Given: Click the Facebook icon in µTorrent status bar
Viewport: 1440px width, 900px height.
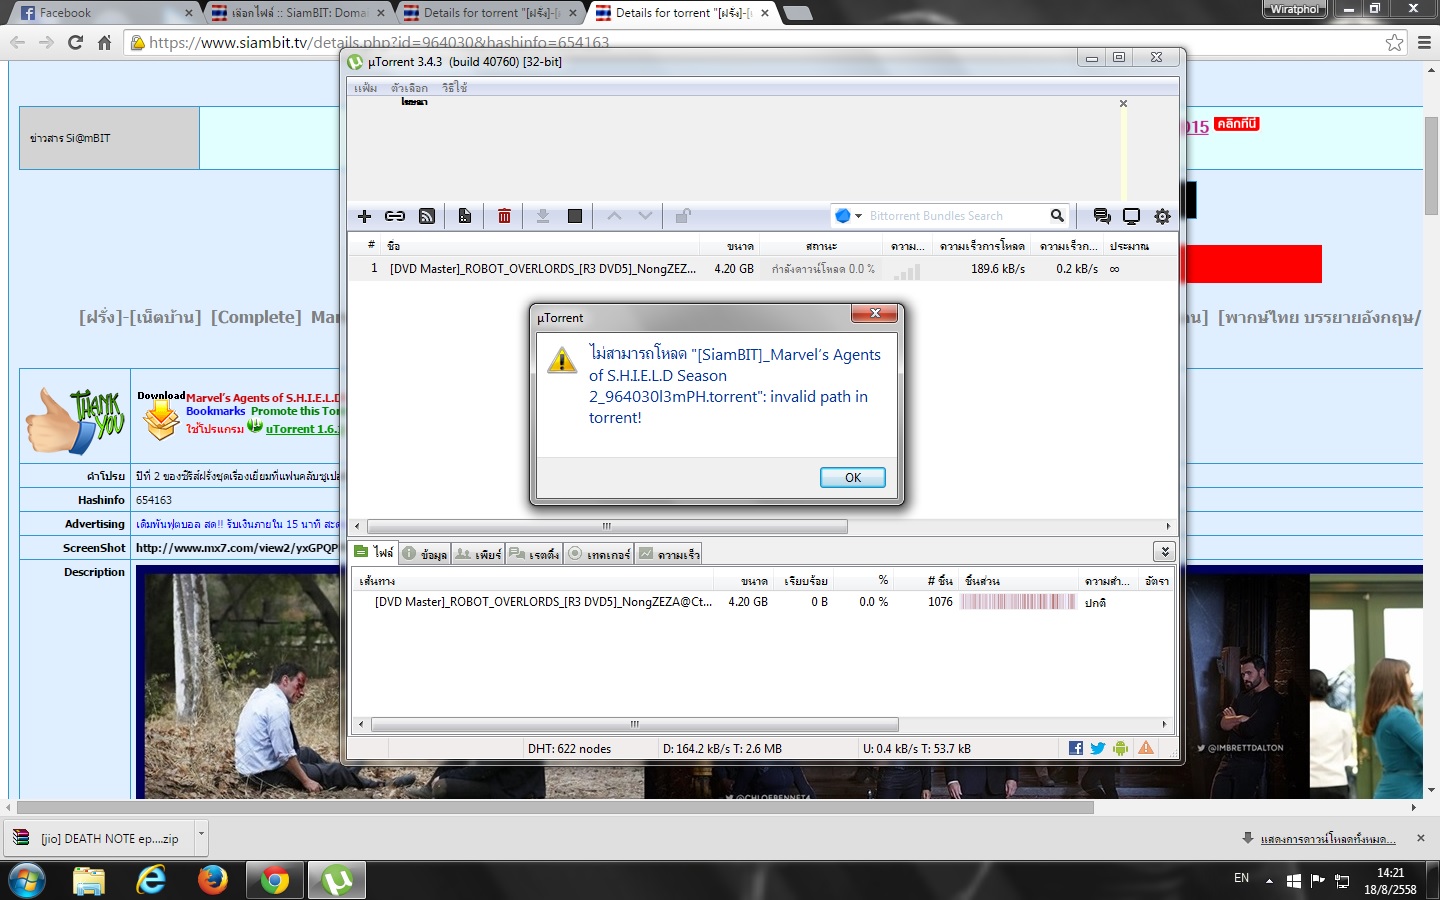Looking at the screenshot, I should point(1076,748).
